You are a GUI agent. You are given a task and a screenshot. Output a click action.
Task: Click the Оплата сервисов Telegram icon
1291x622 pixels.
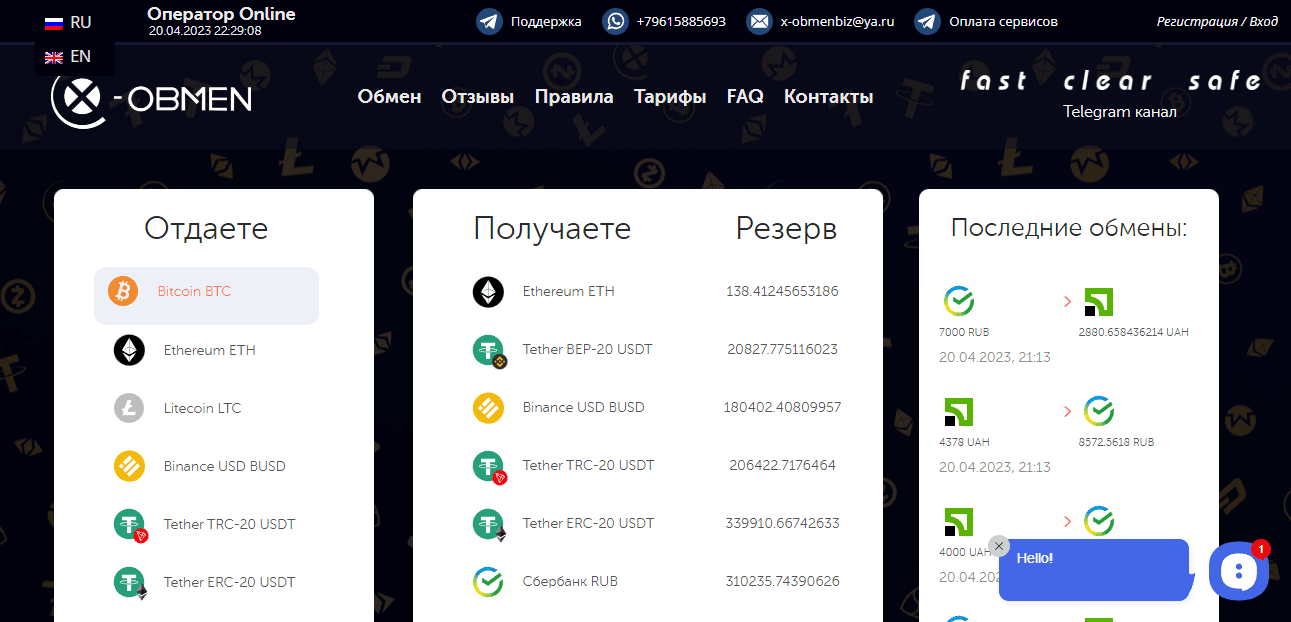927,21
